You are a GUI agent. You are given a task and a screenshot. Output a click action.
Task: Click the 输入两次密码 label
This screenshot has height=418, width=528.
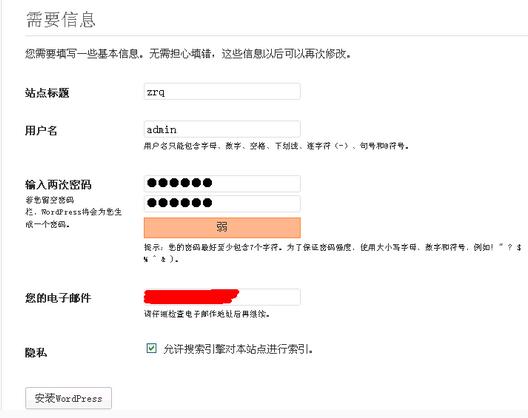click(58, 185)
